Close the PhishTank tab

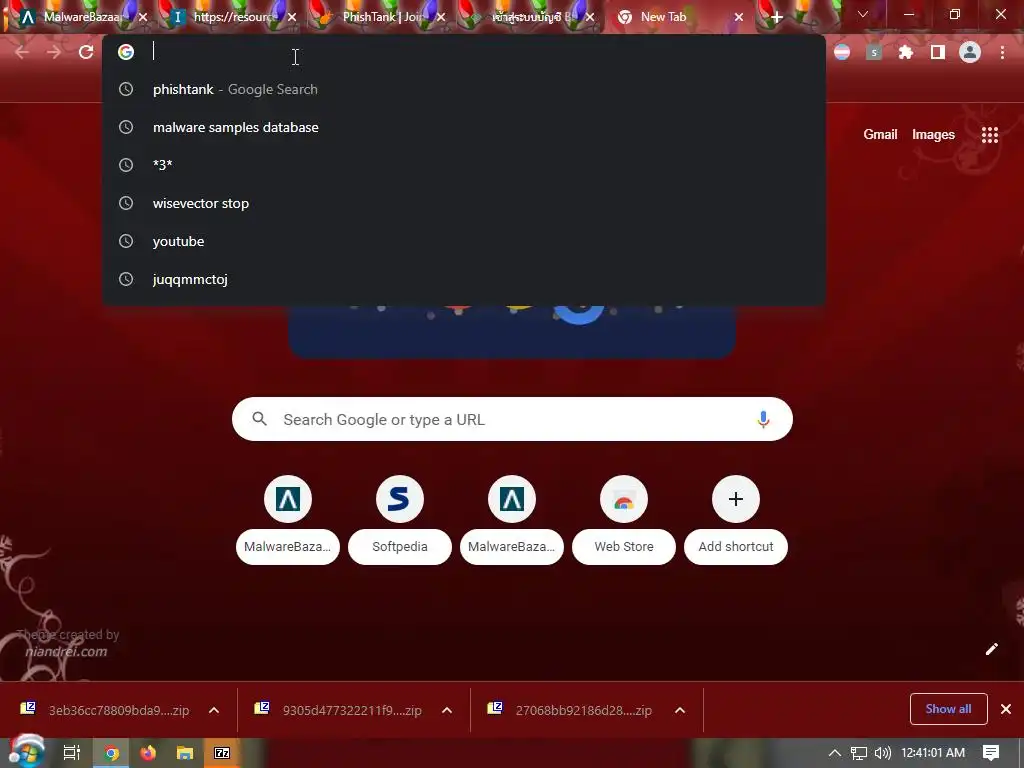click(441, 18)
